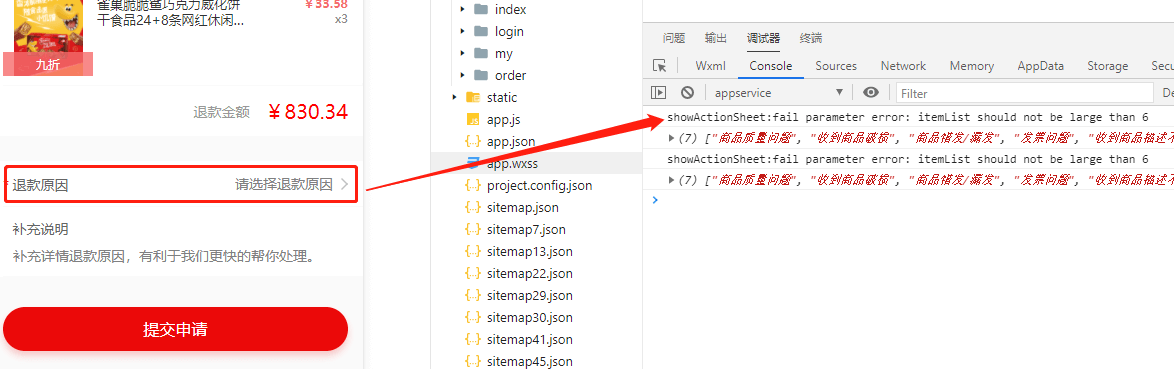1174x369 pixels.
Task: Click the first showActionSheet:fail error message
Action: [x=907, y=118]
